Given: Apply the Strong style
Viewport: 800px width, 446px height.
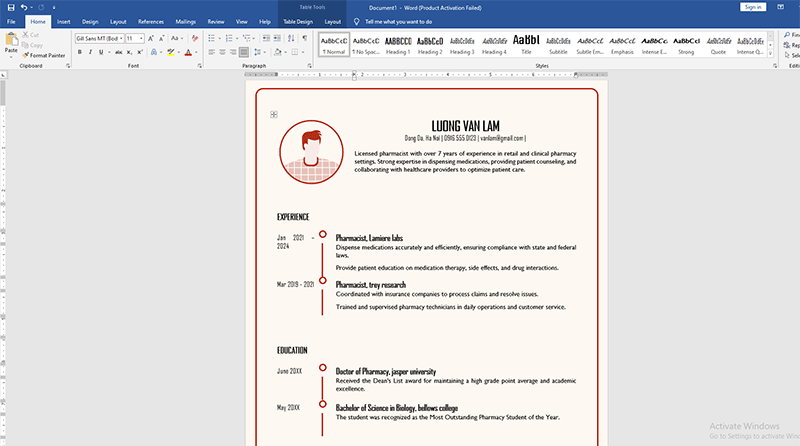Looking at the screenshot, I should point(686,45).
